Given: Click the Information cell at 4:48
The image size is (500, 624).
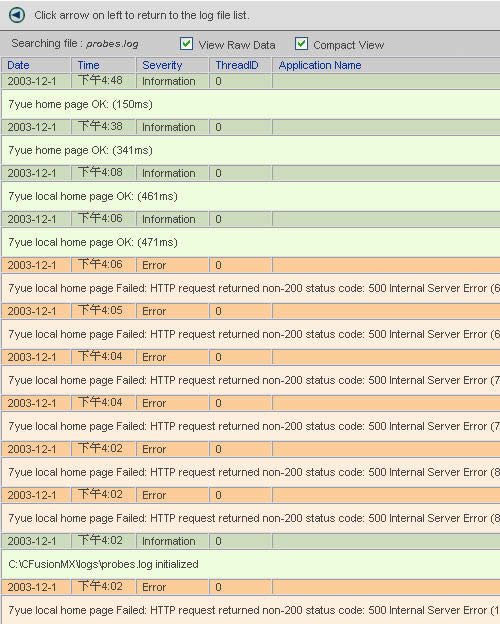Looking at the screenshot, I should (x=172, y=81).
